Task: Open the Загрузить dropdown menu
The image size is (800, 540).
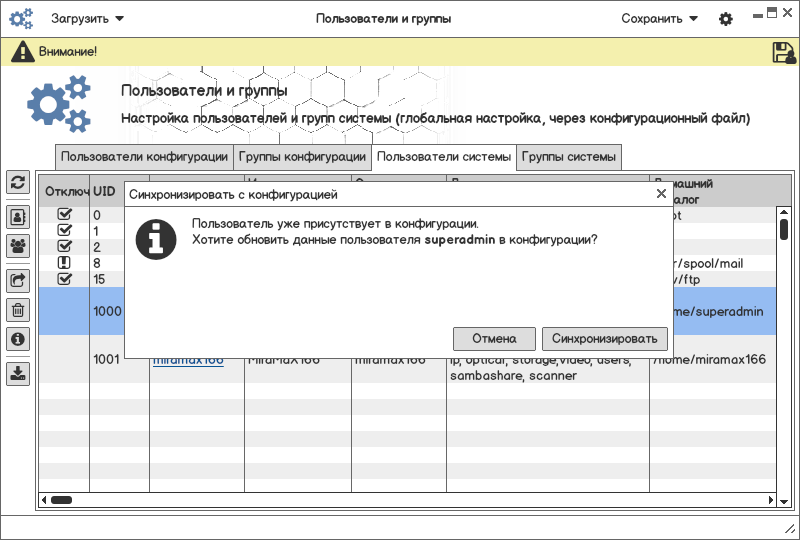Action: coord(87,19)
